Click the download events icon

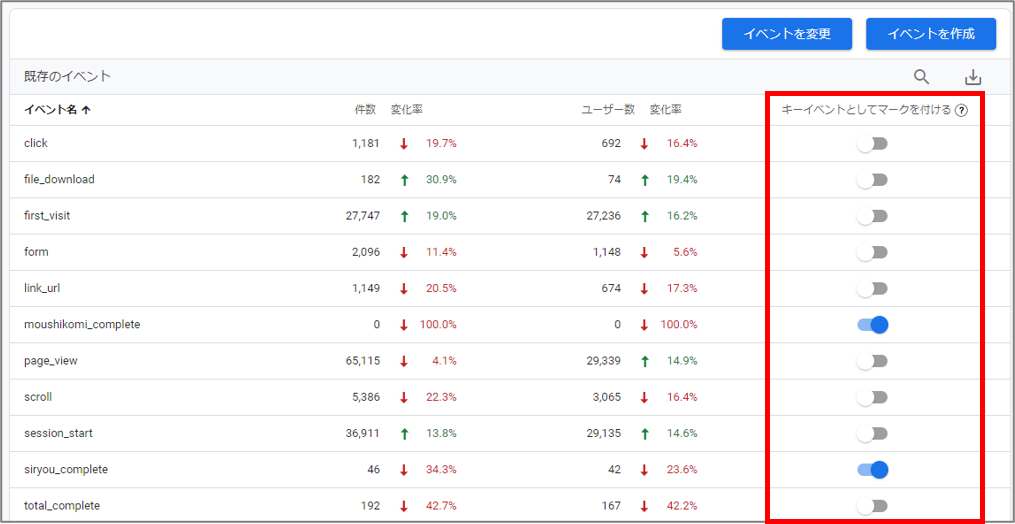click(x=973, y=77)
